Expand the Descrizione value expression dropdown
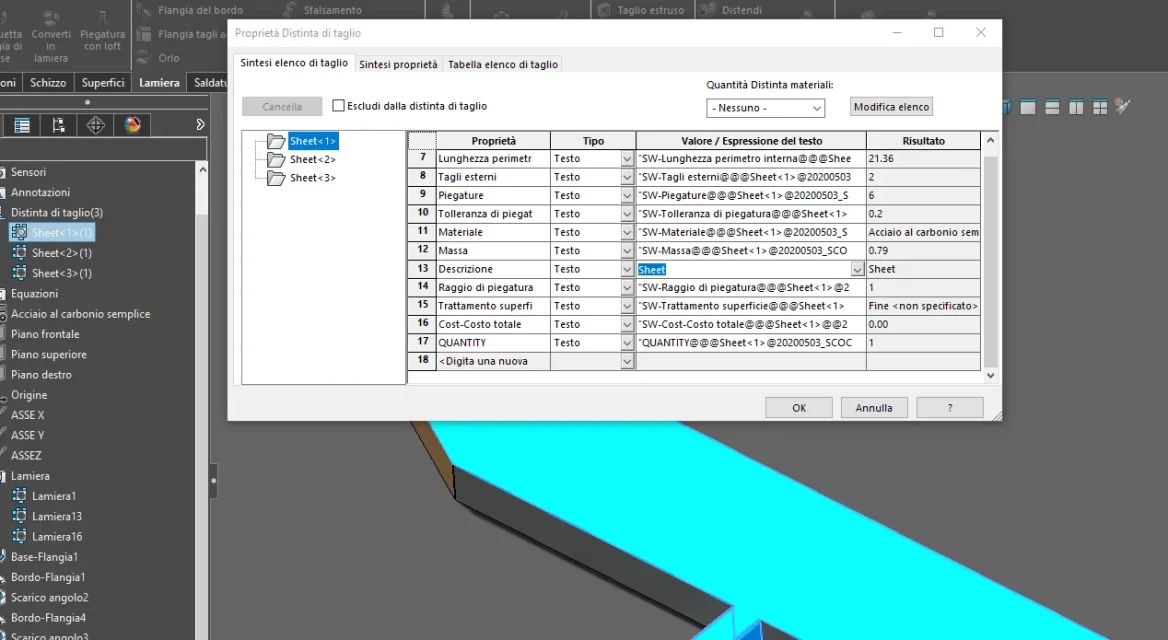Viewport: 1168px width, 640px height. 857,270
